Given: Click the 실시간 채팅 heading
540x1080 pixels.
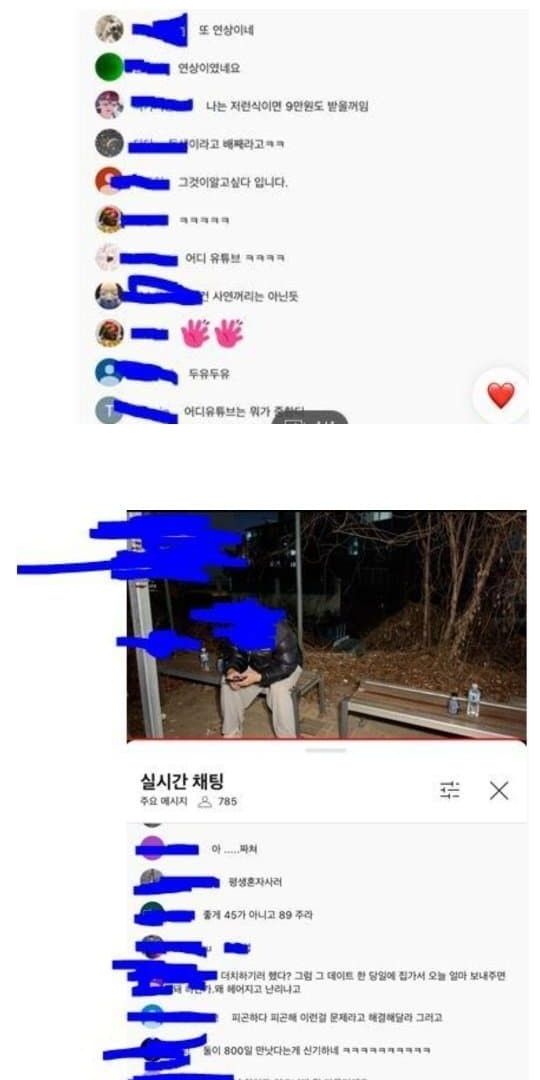Looking at the screenshot, I should 182,781.
